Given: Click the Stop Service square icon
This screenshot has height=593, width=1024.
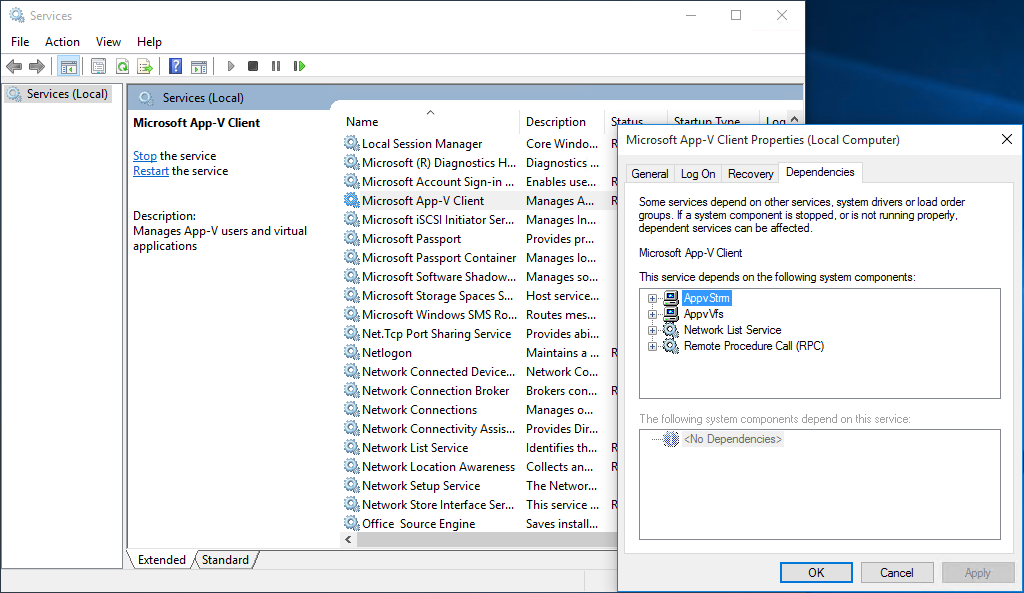Looking at the screenshot, I should click(253, 66).
